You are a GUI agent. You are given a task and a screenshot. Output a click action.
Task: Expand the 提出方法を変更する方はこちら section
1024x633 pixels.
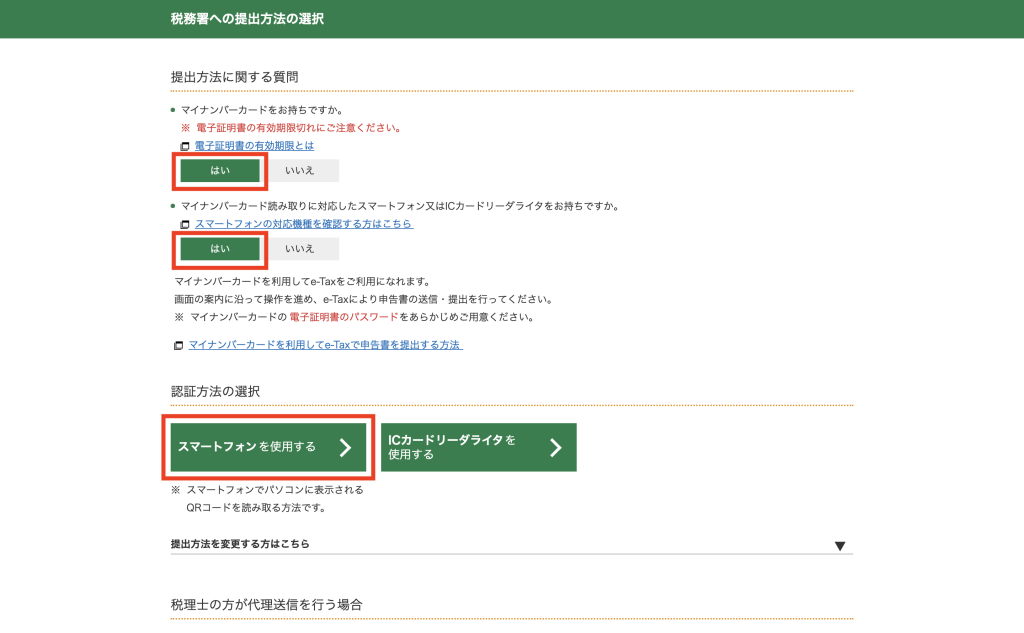coord(240,544)
